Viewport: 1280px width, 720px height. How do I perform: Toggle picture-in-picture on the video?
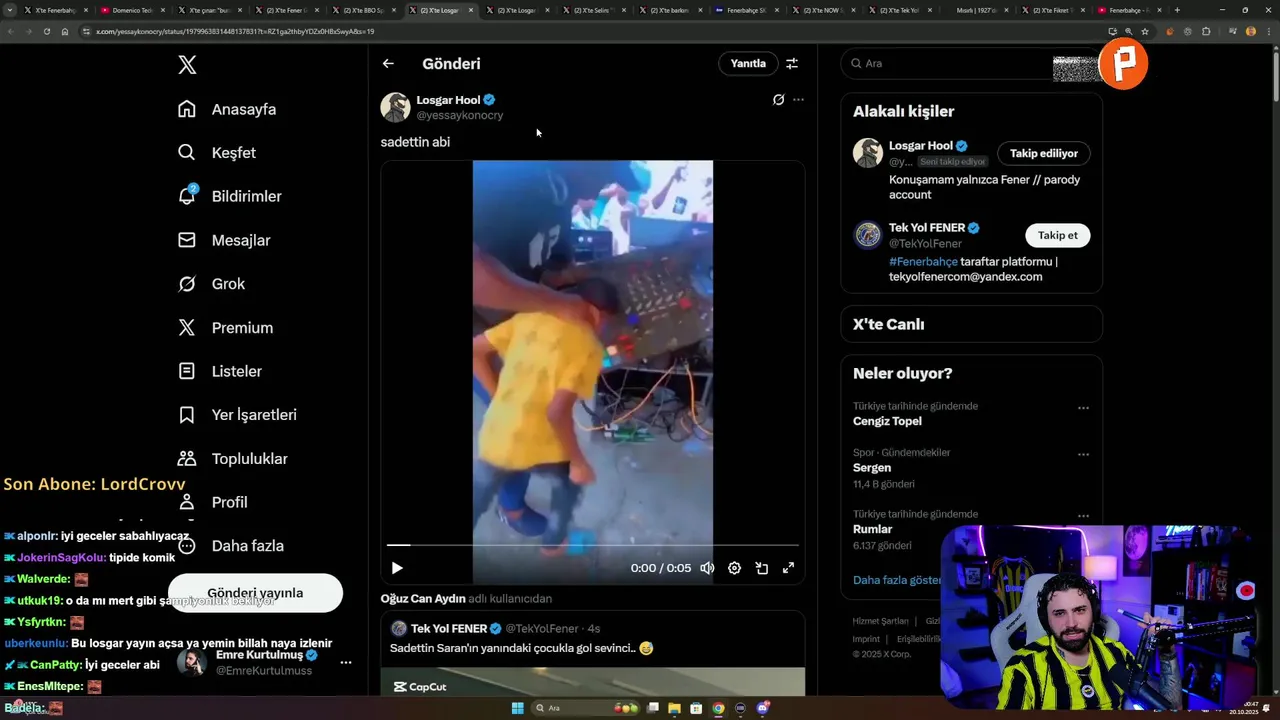tap(761, 568)
